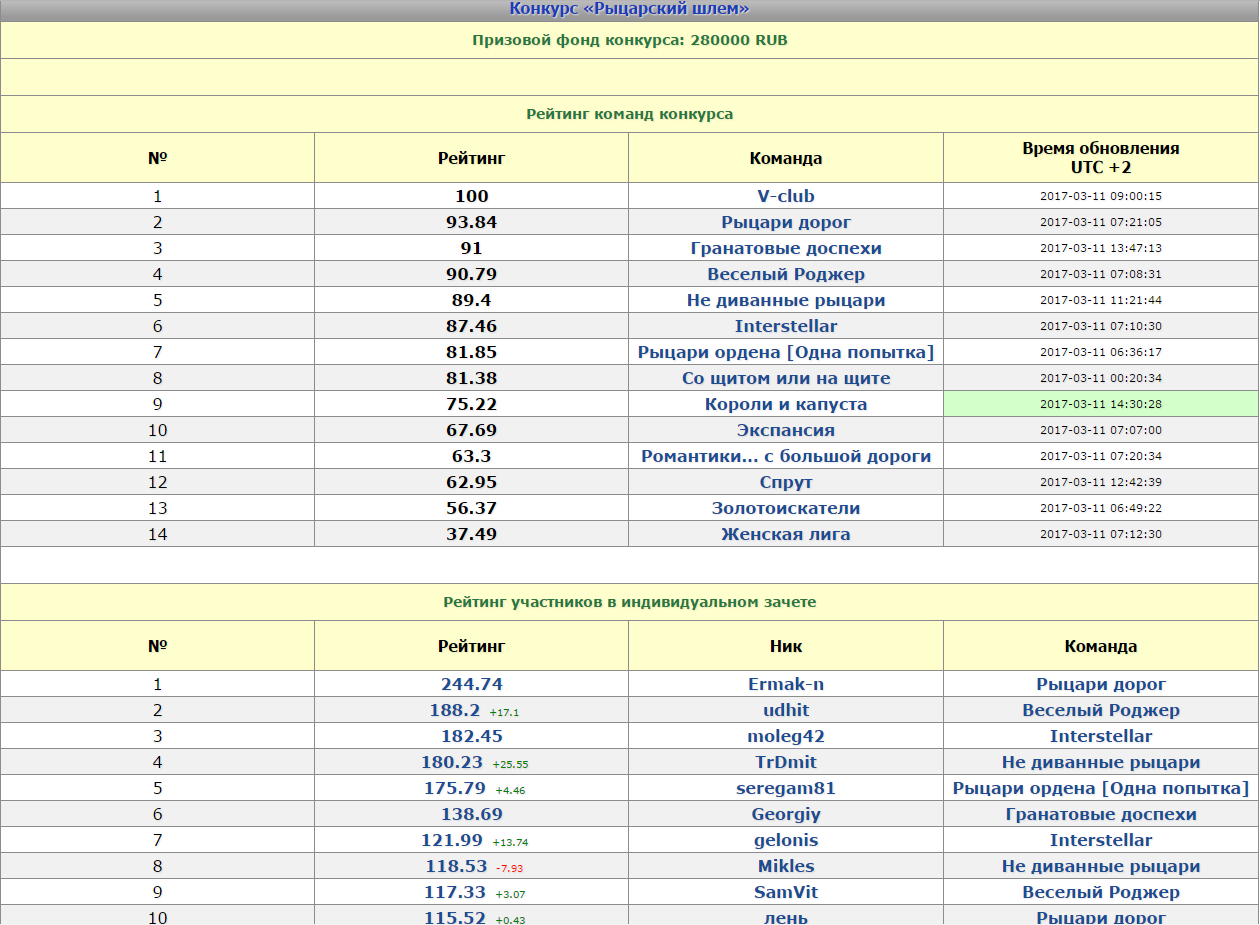The width and height of the screenshot is (1260, 925).
Task: Select Не диванные рыцари ranked fifth in teams
Action: [786, 300]
